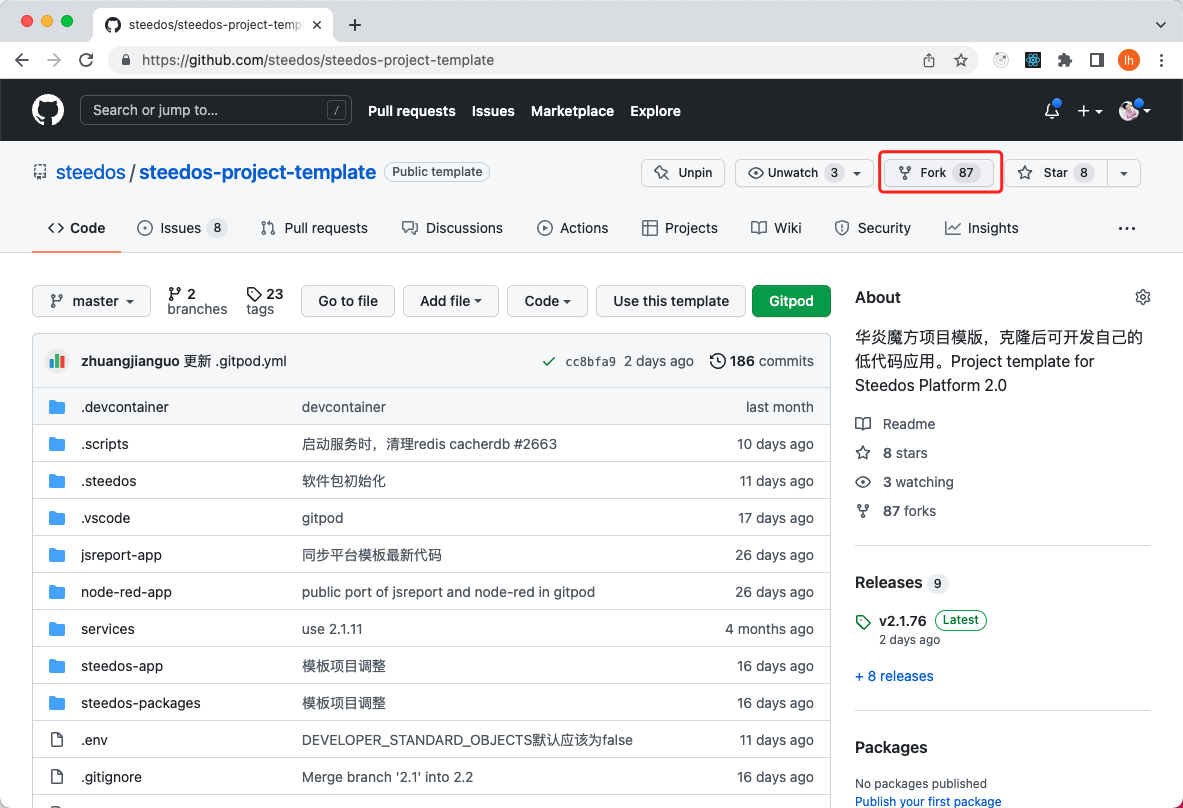Click the Unpin button

point(683,173)
